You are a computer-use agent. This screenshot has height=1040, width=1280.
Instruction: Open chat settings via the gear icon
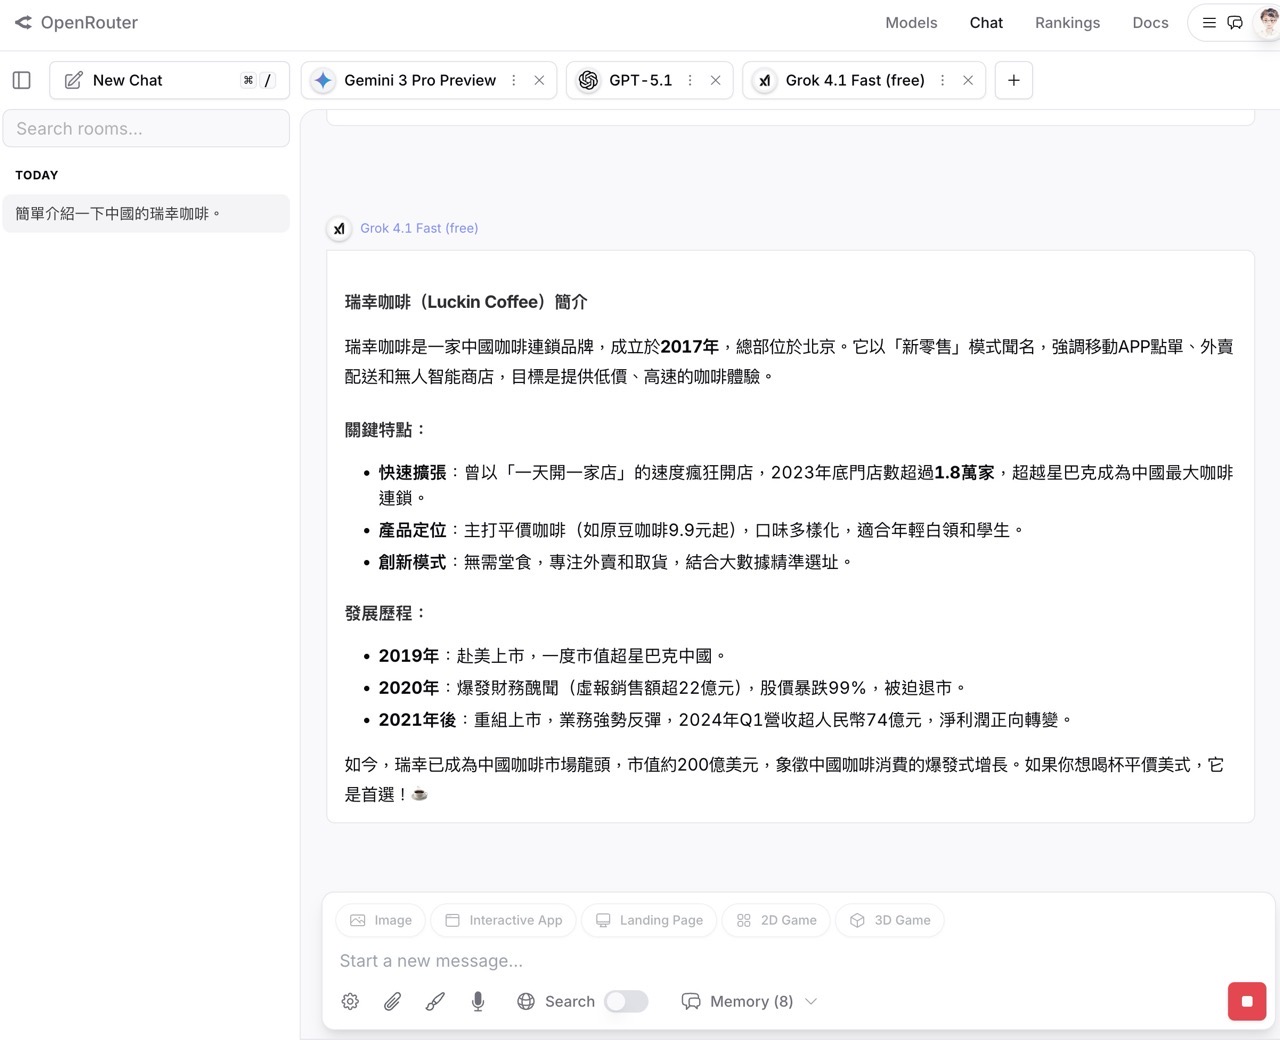pyautogui.click(x=350, y=1001)
